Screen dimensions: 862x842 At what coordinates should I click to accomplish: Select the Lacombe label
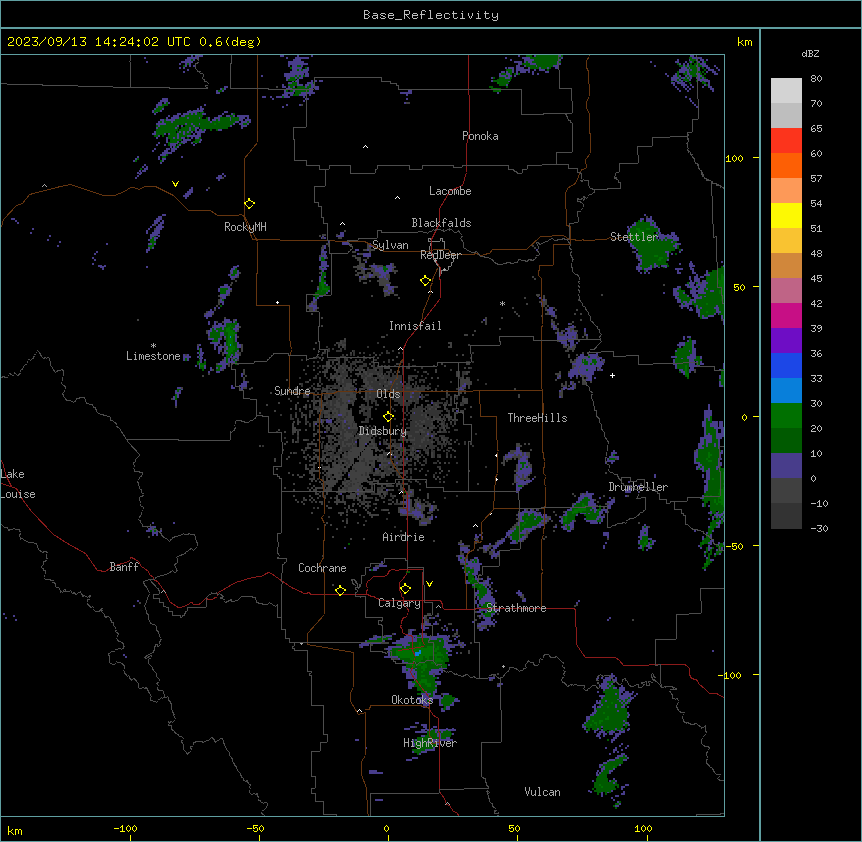click(450, 191)
